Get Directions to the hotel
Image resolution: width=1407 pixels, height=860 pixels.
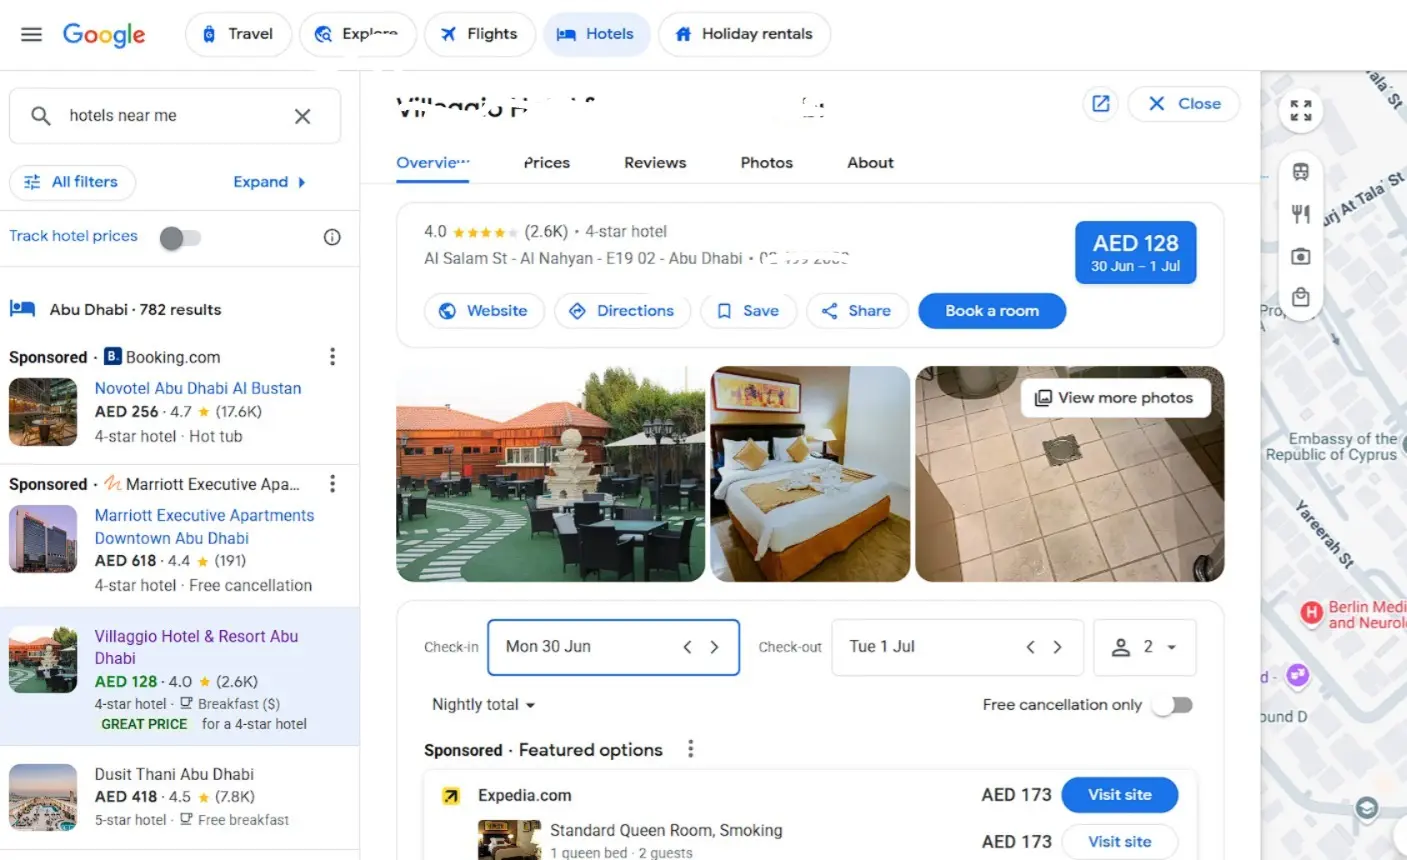click(622, 311)
